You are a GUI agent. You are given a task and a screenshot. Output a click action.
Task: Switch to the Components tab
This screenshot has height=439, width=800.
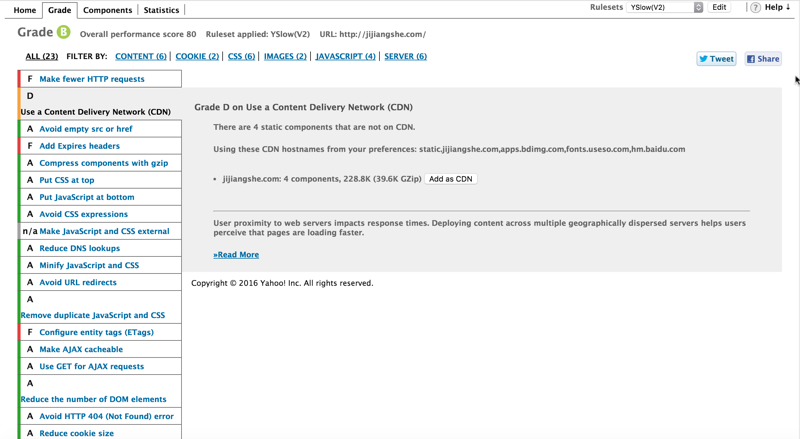[x=107, y=10]
